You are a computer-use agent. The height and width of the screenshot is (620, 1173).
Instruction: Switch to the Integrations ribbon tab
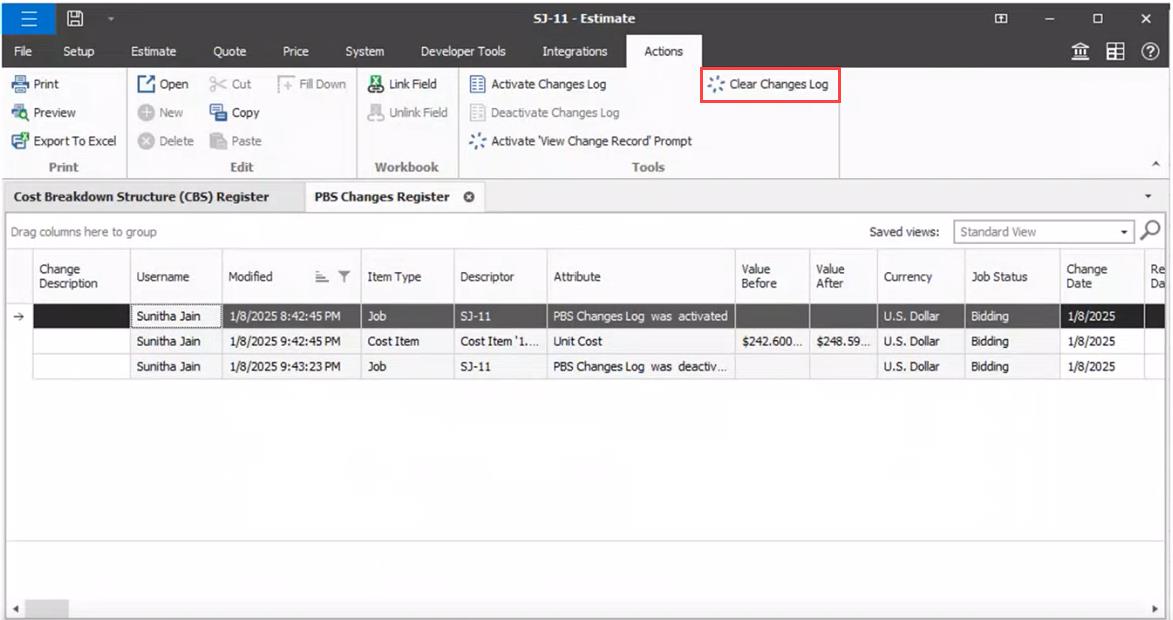point(575,50)
